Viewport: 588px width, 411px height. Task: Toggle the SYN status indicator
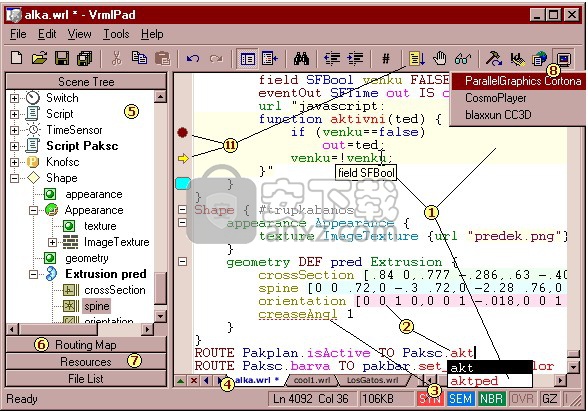click(430, 398)
